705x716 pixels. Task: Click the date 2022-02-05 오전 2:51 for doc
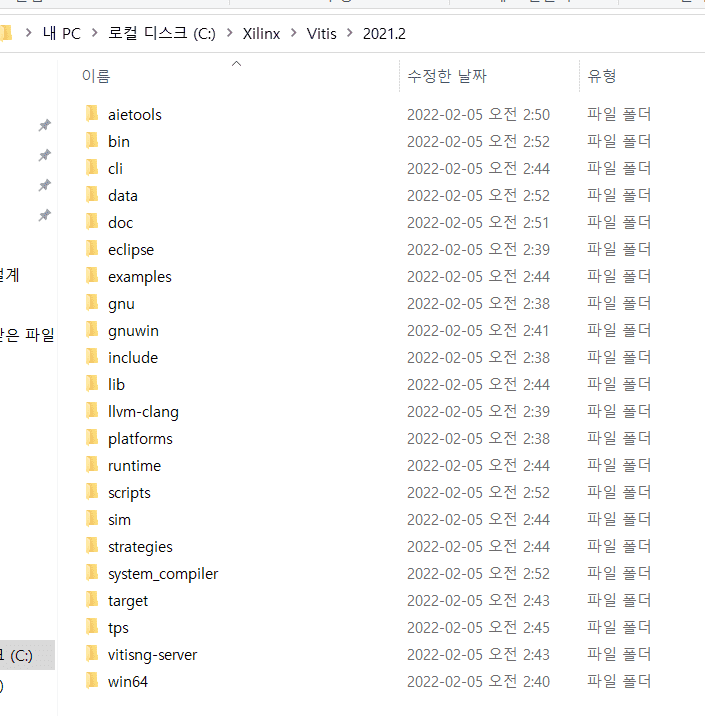tap(478, 222)
